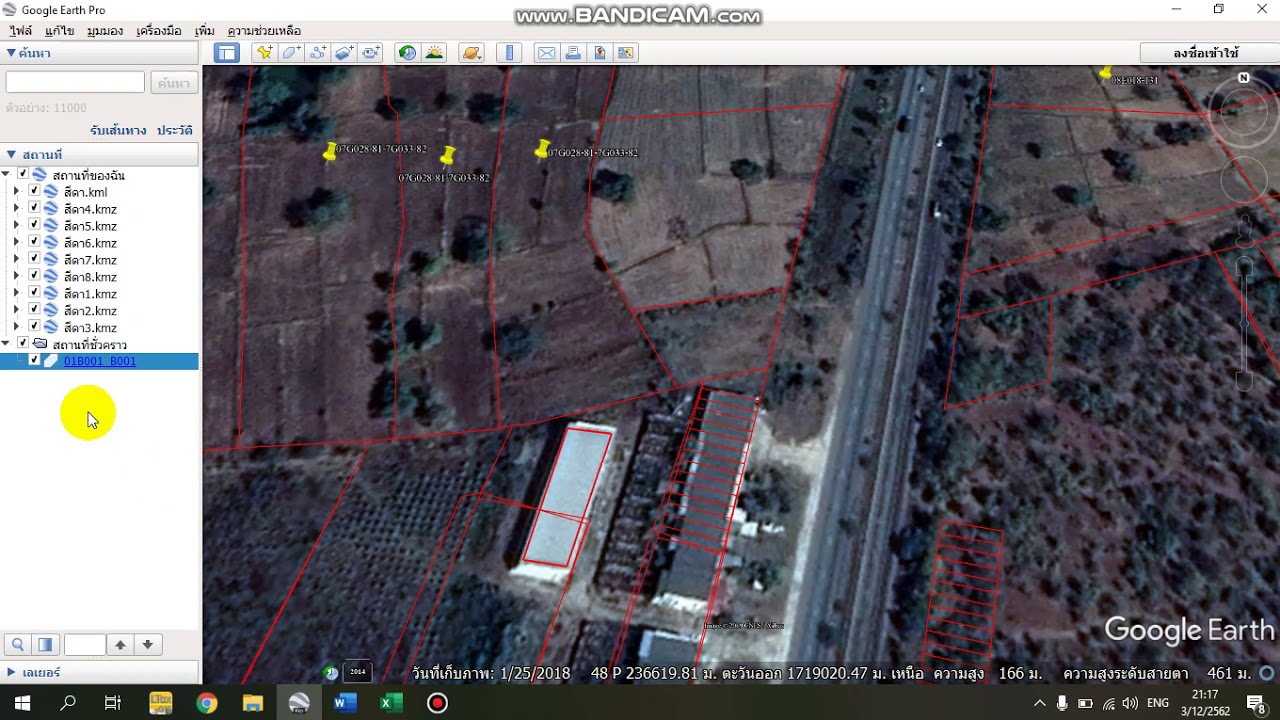Click the search magnifier icon below Places
This screenshot has width=1280, height=720.
click(18, 645)
